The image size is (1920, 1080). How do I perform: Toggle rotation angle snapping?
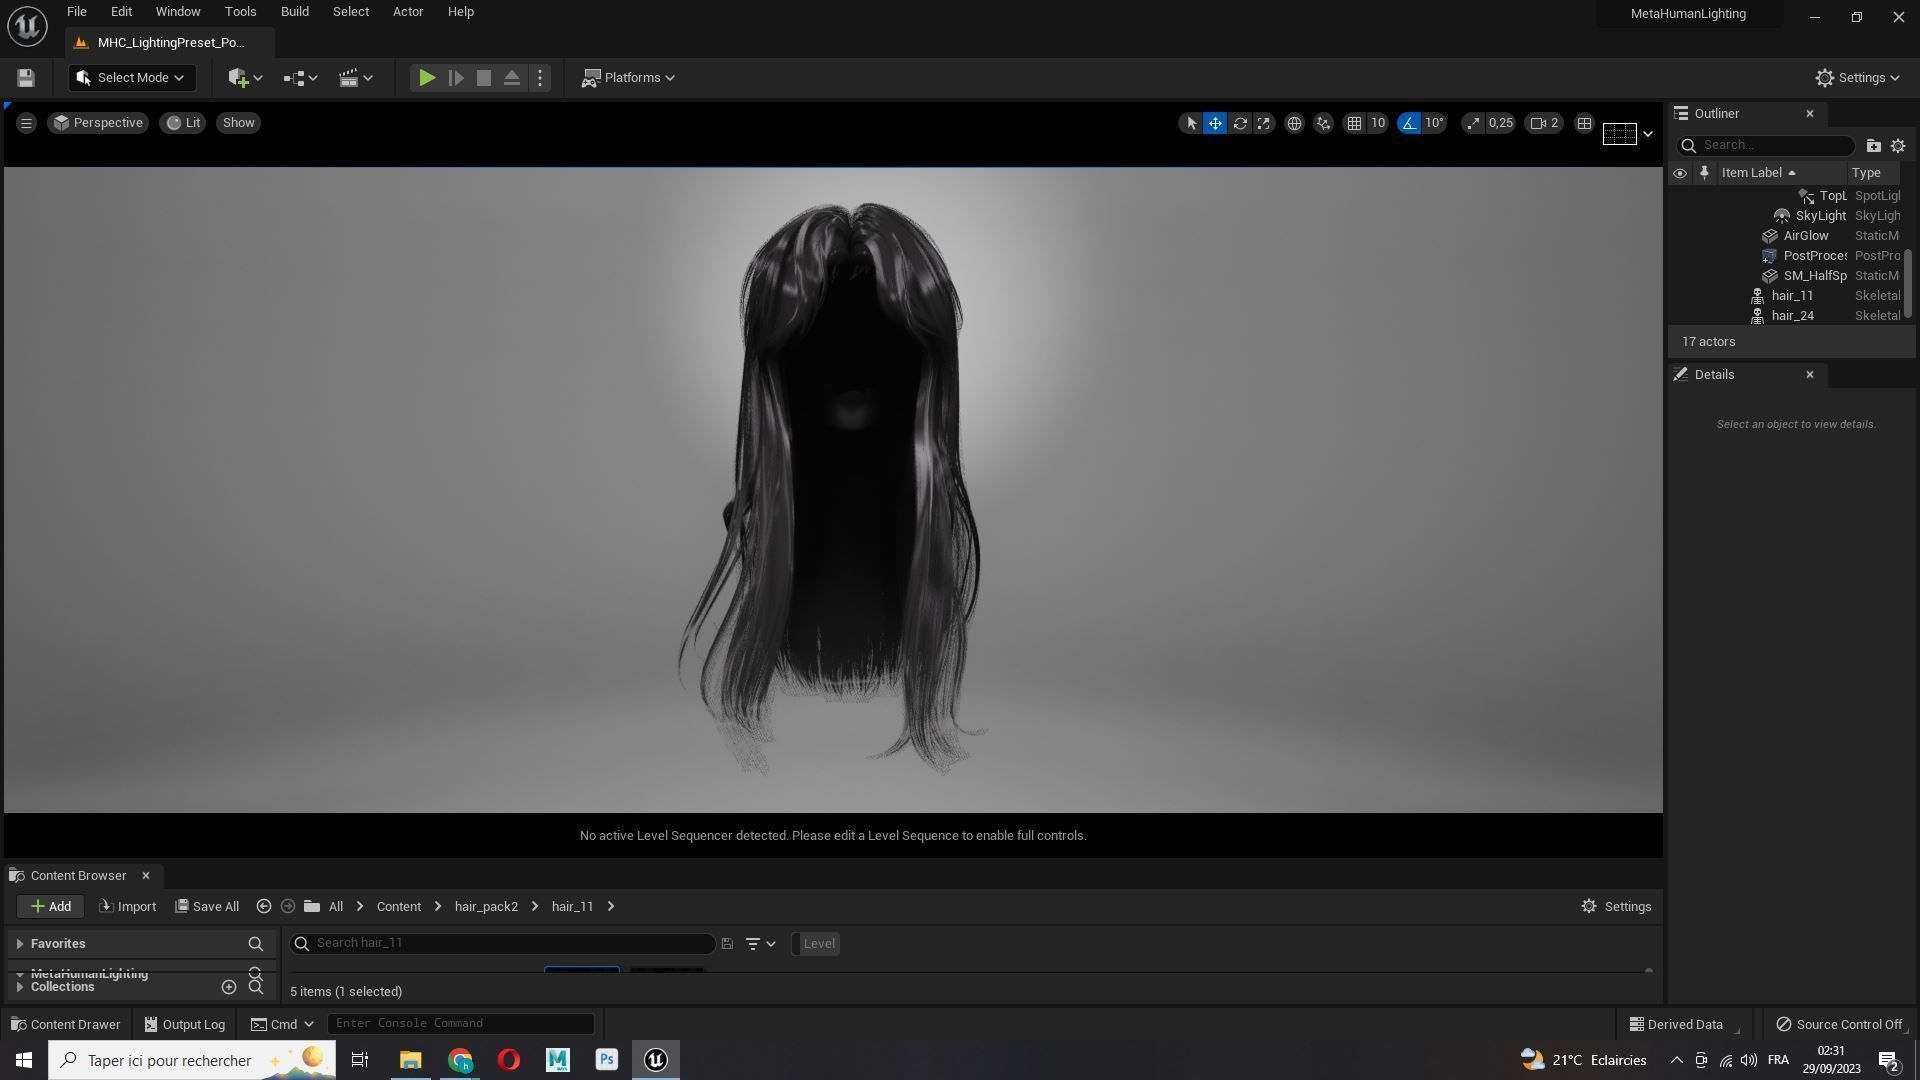tap(1409, 123)
